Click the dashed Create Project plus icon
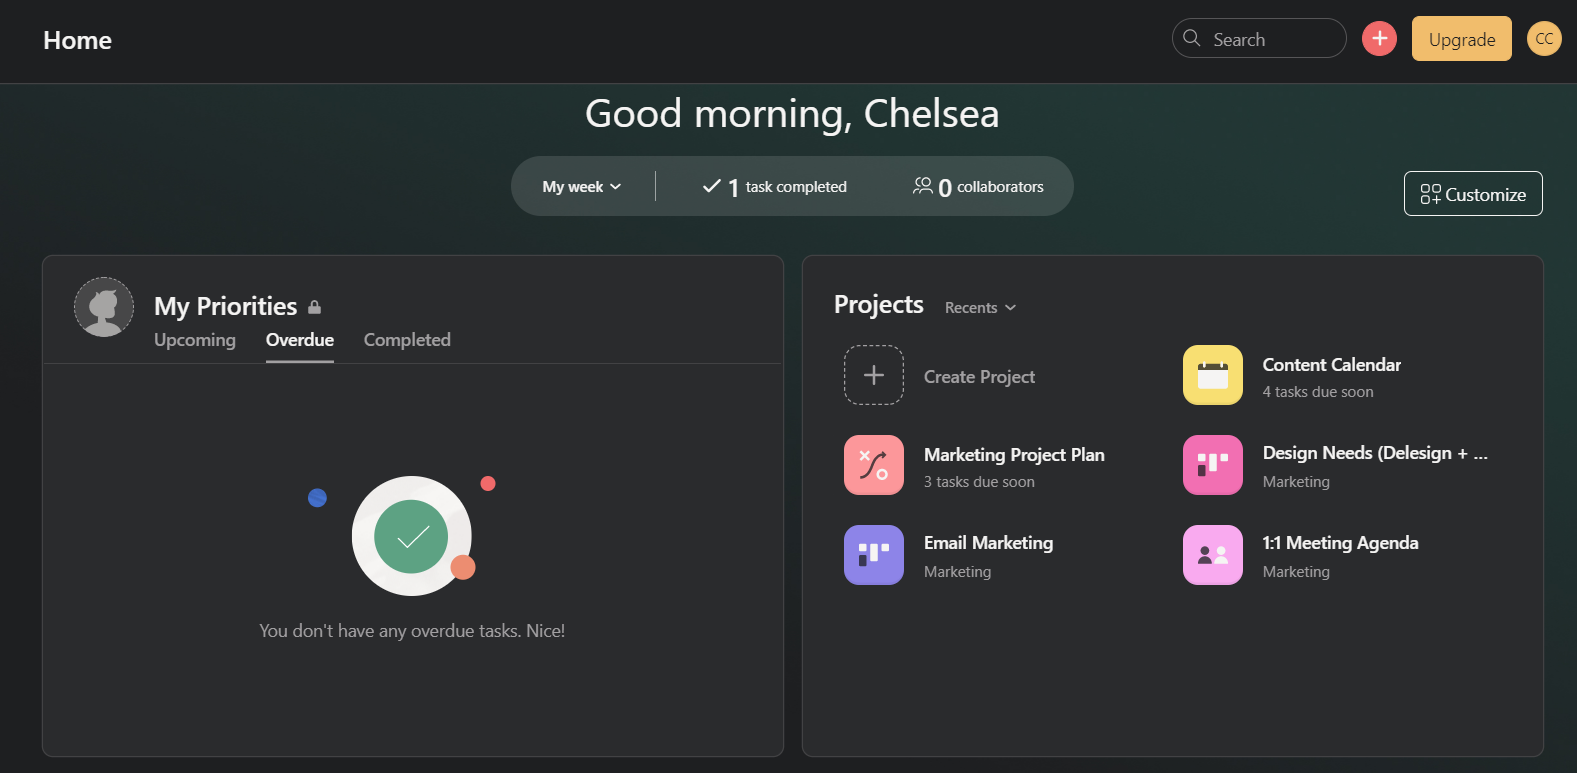Screen dimensions: 1577x773 [873, 375]
